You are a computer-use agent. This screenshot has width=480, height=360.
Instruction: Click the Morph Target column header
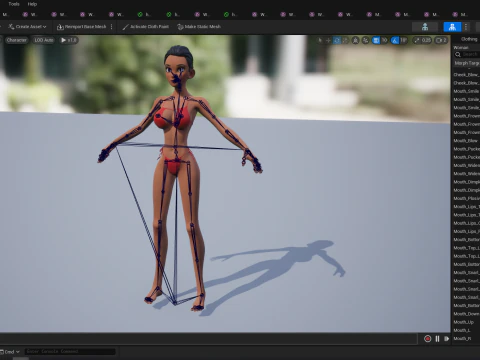pos(467,63)
